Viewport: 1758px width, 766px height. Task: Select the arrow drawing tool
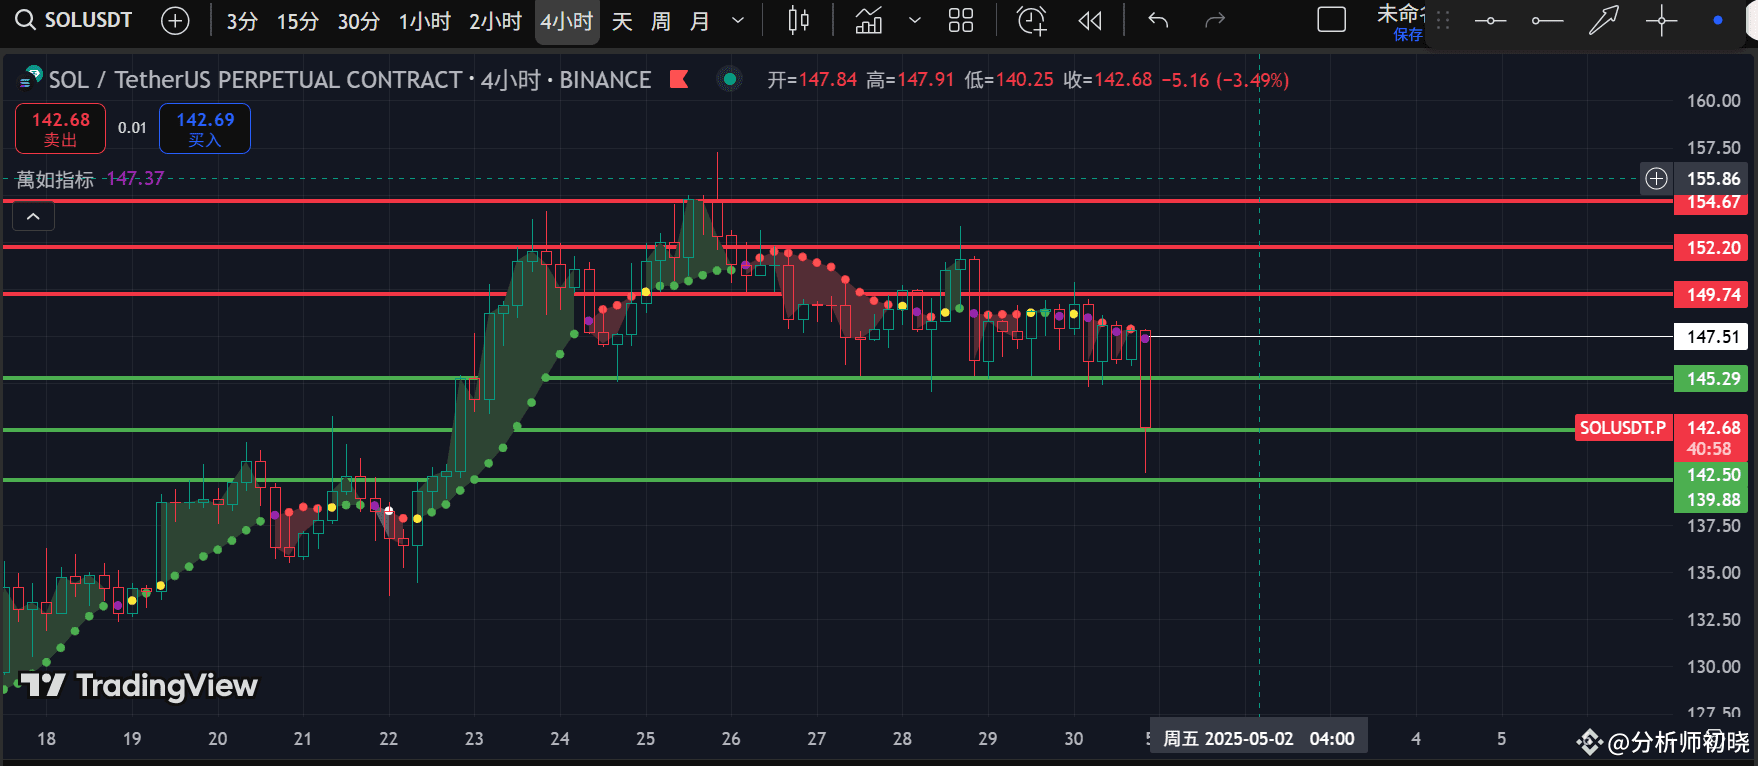pos(1604,20)
